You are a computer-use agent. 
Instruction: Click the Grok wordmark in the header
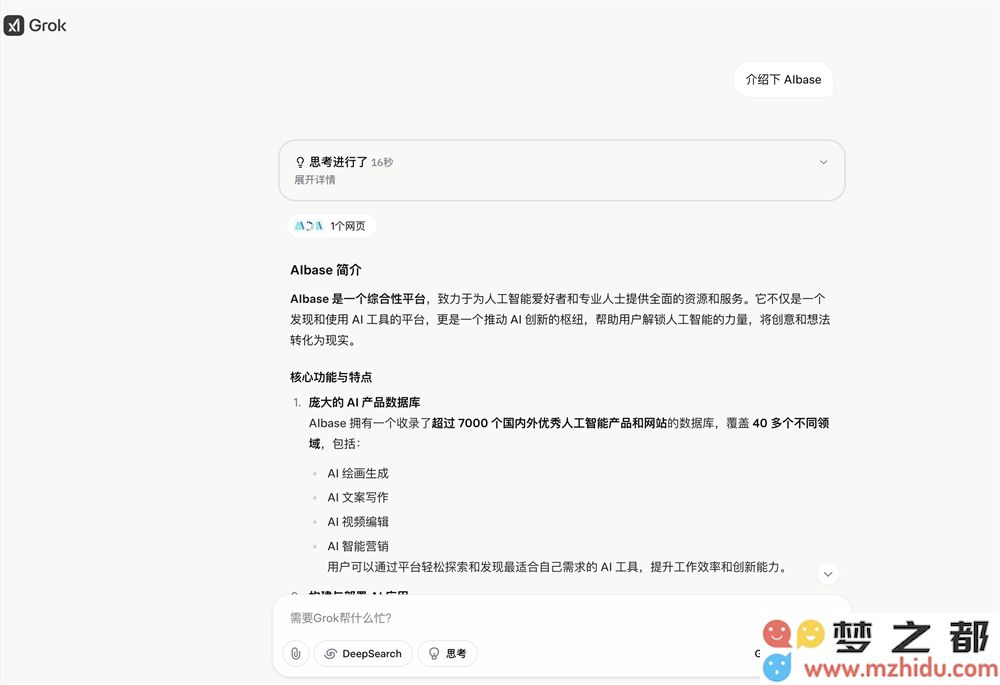coord(48,26)
